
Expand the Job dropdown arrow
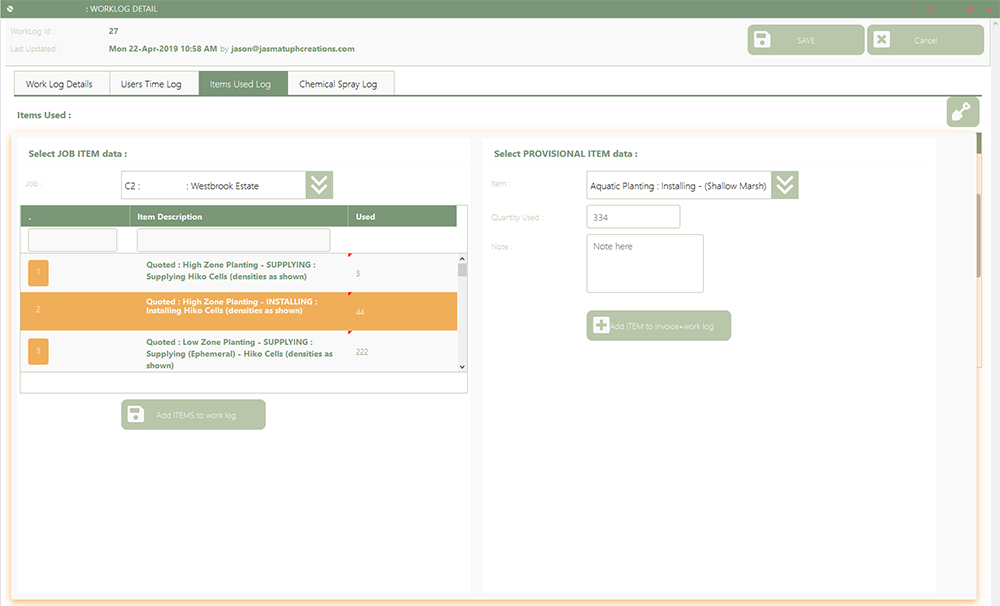click(x=319, y=185)
